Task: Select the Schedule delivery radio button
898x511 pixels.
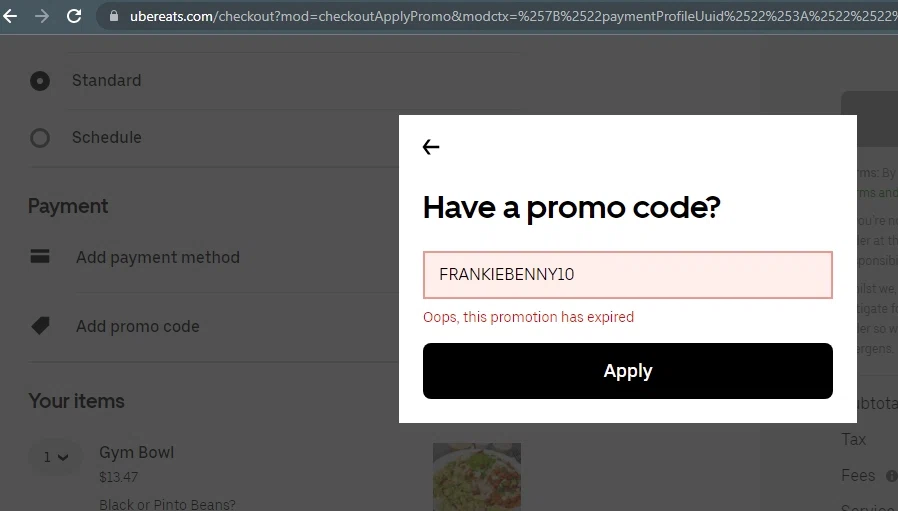Action: pos(40,138)
